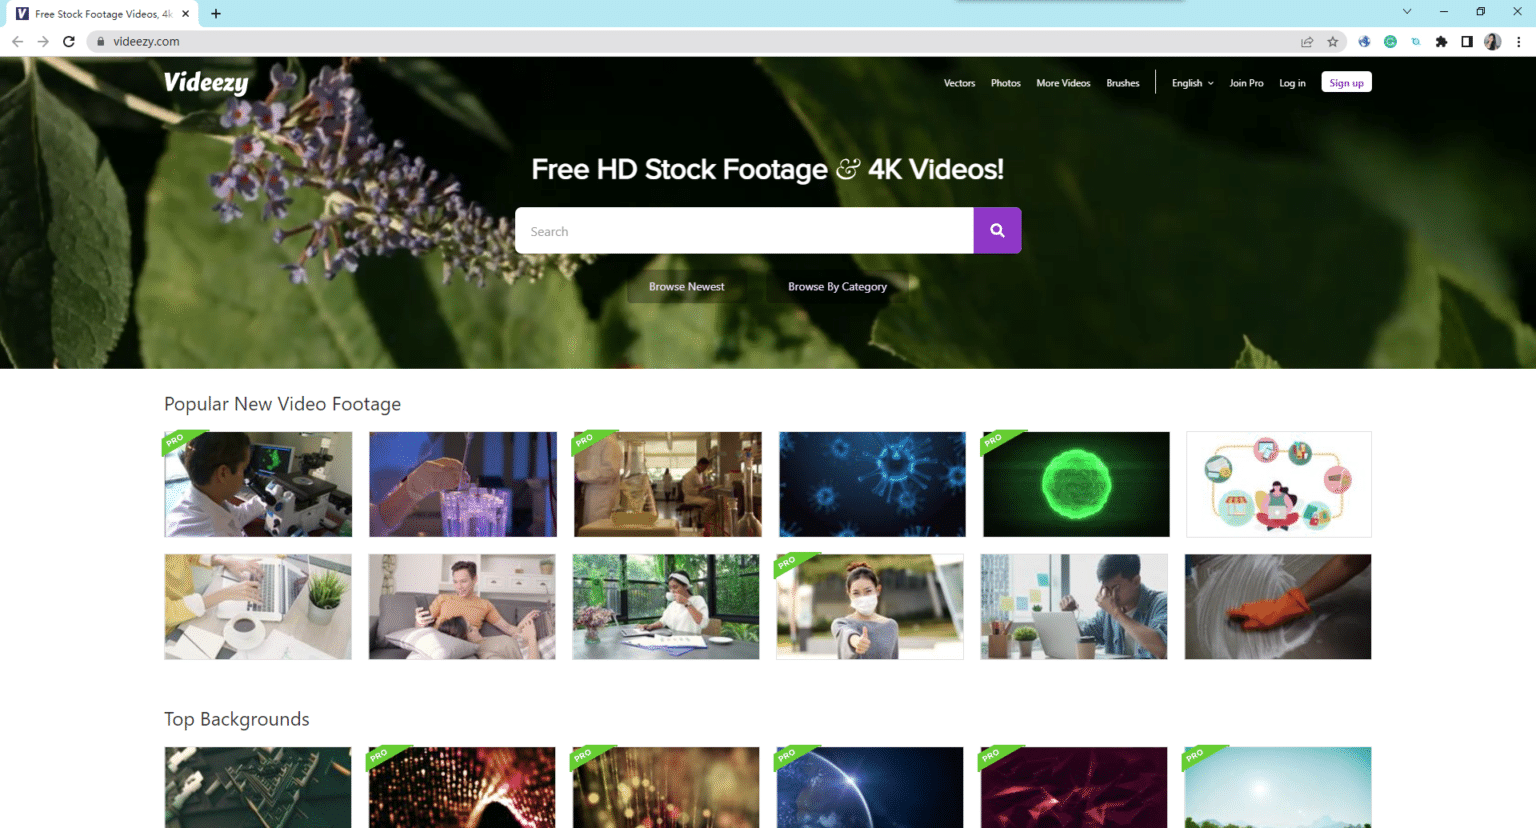Open a new tab with the plus icon
1536x828 pixels.
(x=216, y=14)
